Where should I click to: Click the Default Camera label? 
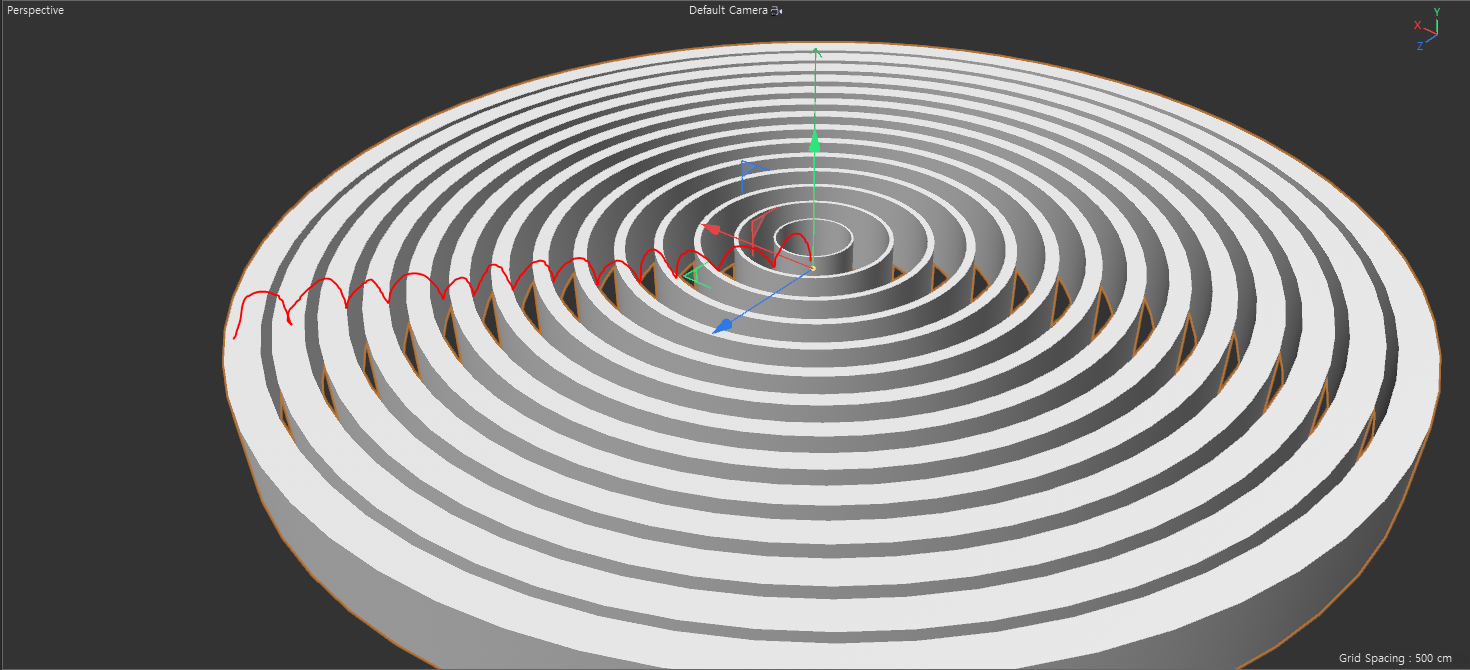[728, 10]
